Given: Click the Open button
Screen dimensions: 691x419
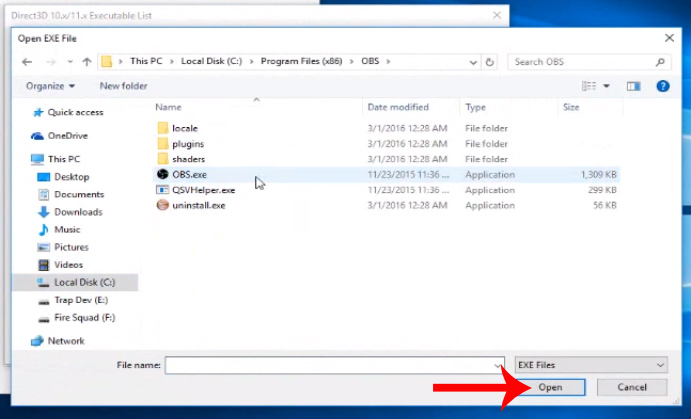Looking at the screenshot, I should tap(550, 387).
